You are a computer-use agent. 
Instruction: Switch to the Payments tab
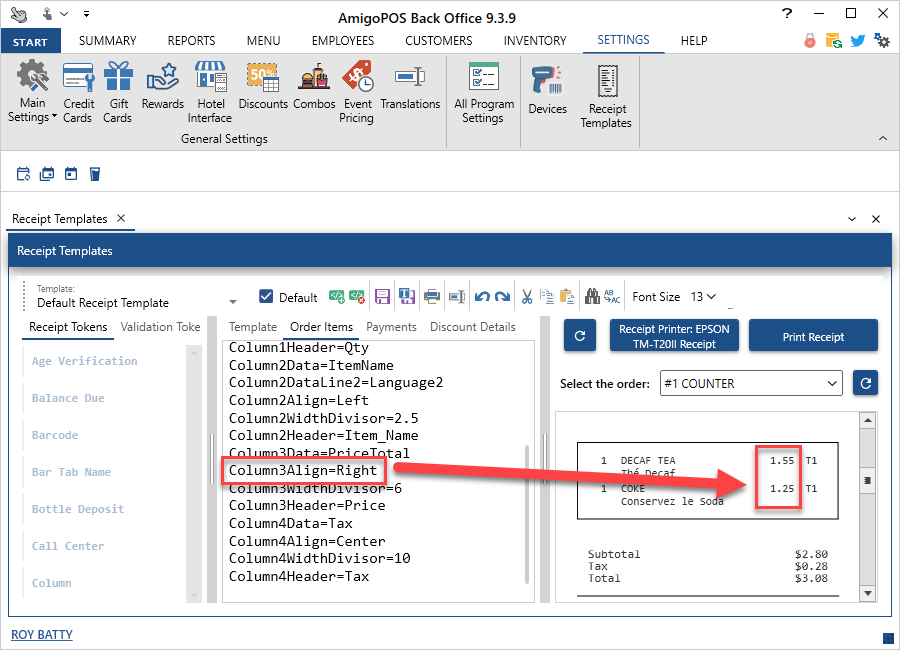(x=391, y=327)
